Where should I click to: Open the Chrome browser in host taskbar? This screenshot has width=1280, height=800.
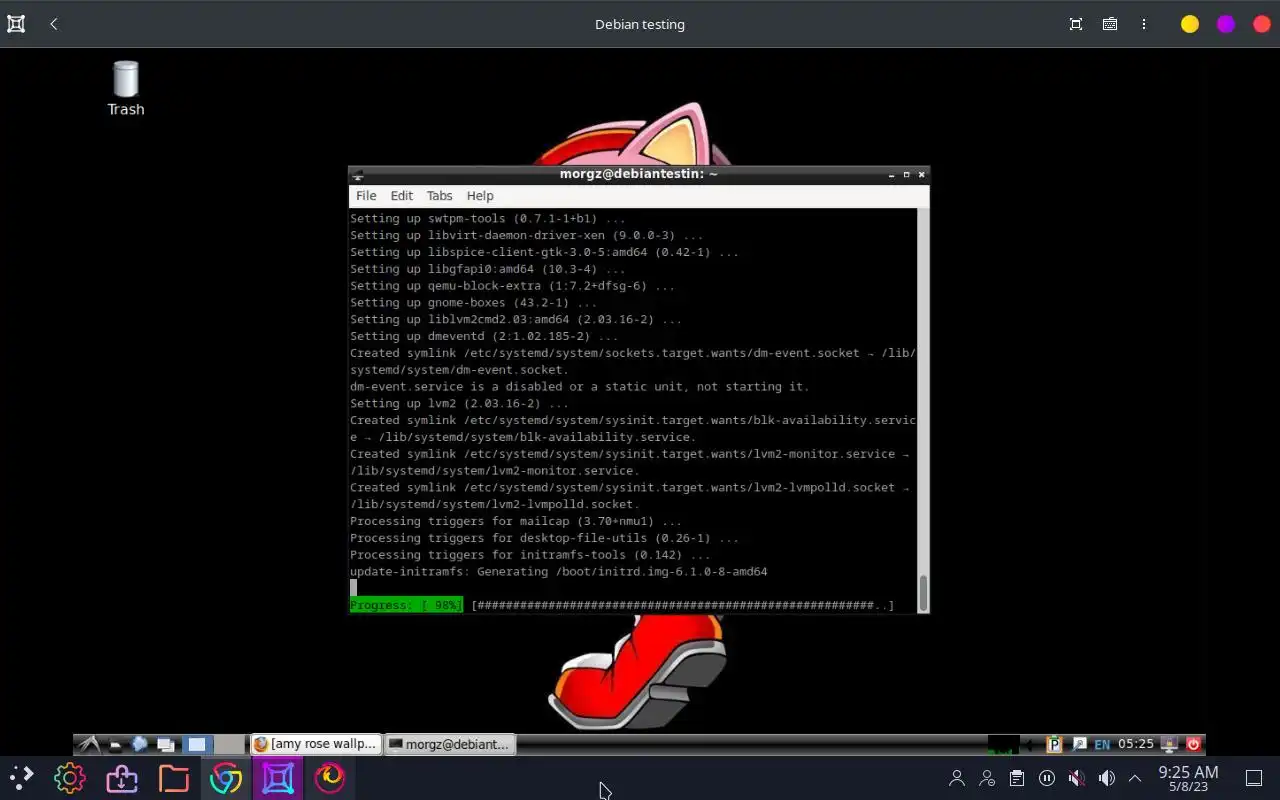click(225, 777)
